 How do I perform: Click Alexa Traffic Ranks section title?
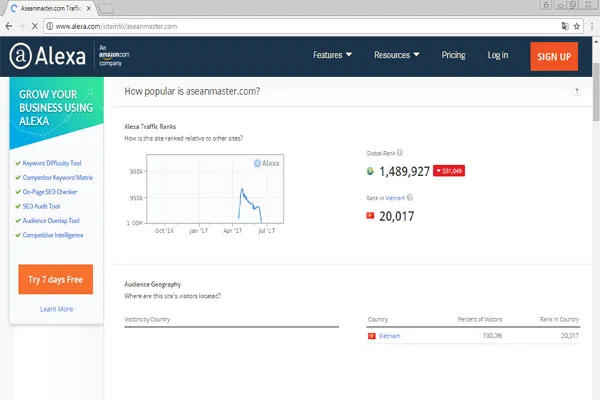coord(150,126)
